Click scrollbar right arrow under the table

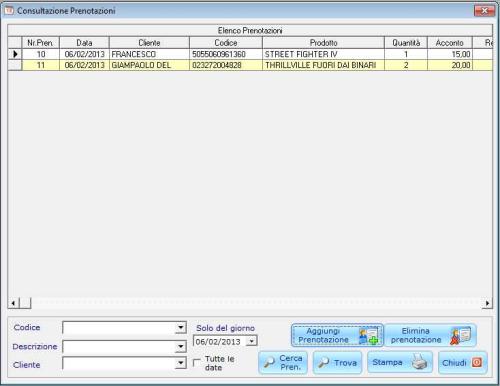pyautogui.click(x=487, y=303)
